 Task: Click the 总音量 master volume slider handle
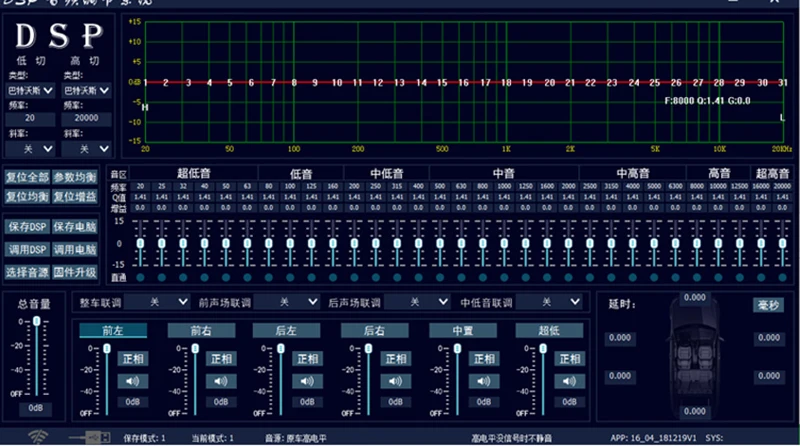pos(37,321)
